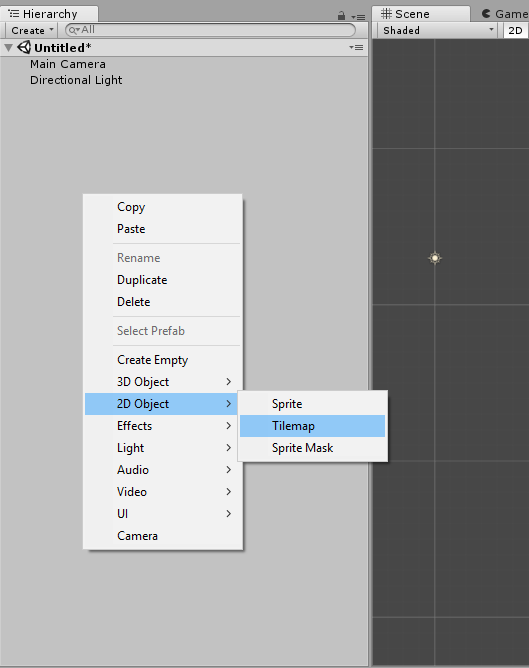Open the Hierarchy panel options menu icon
This screenshot has width=529, height=668.
coord(359,17)
